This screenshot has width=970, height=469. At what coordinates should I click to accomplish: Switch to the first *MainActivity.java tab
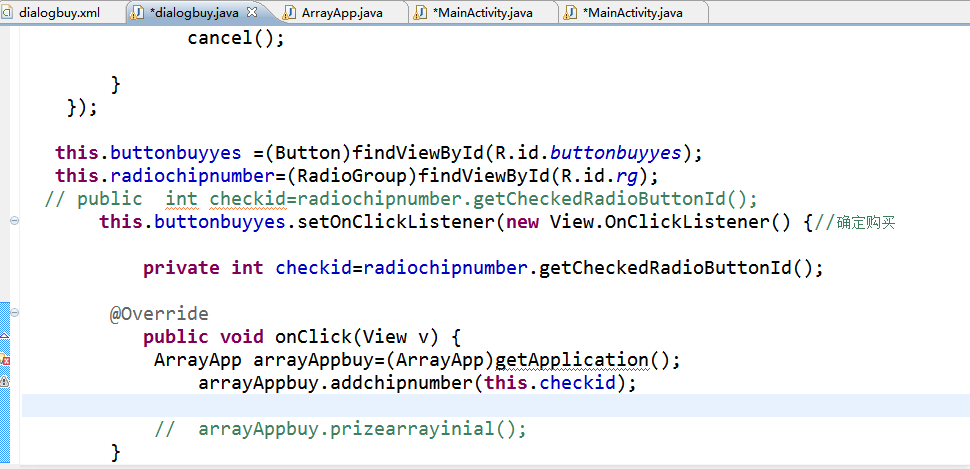click(482, 12)
